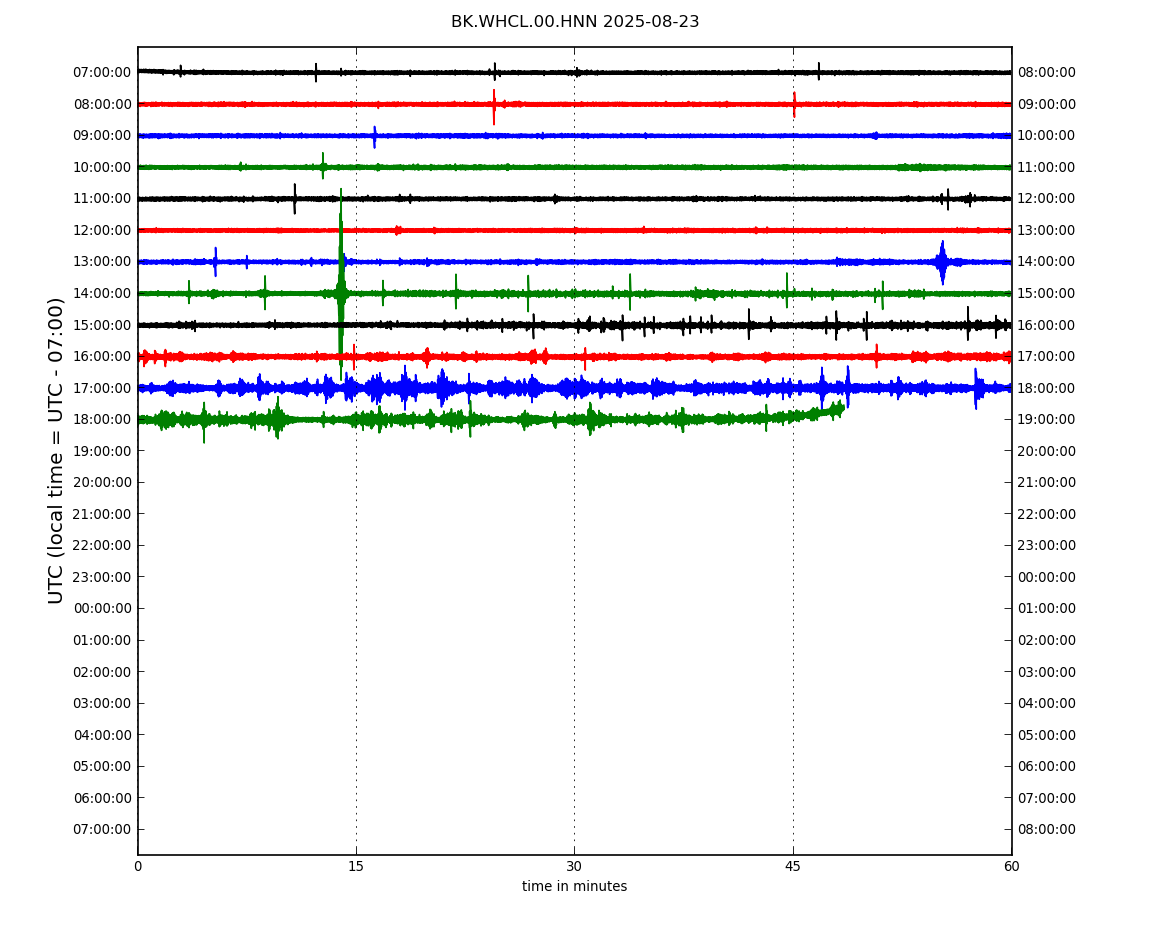Select the 23:00:00 label on the left UTC axis
Image resolution: width=1150 pixels, height=950 pixels.
103,577
